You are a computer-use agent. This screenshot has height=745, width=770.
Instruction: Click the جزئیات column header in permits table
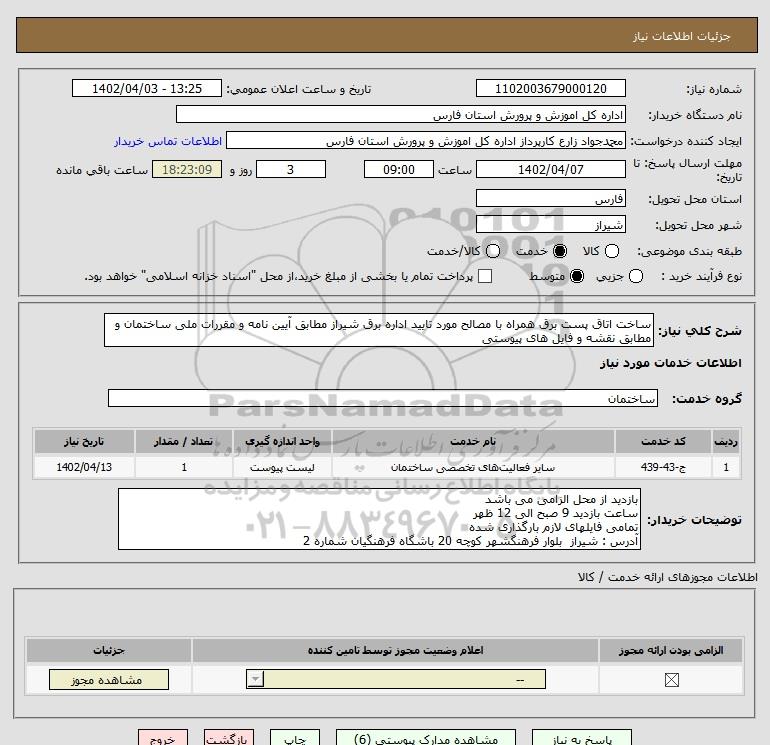point(109,650)
